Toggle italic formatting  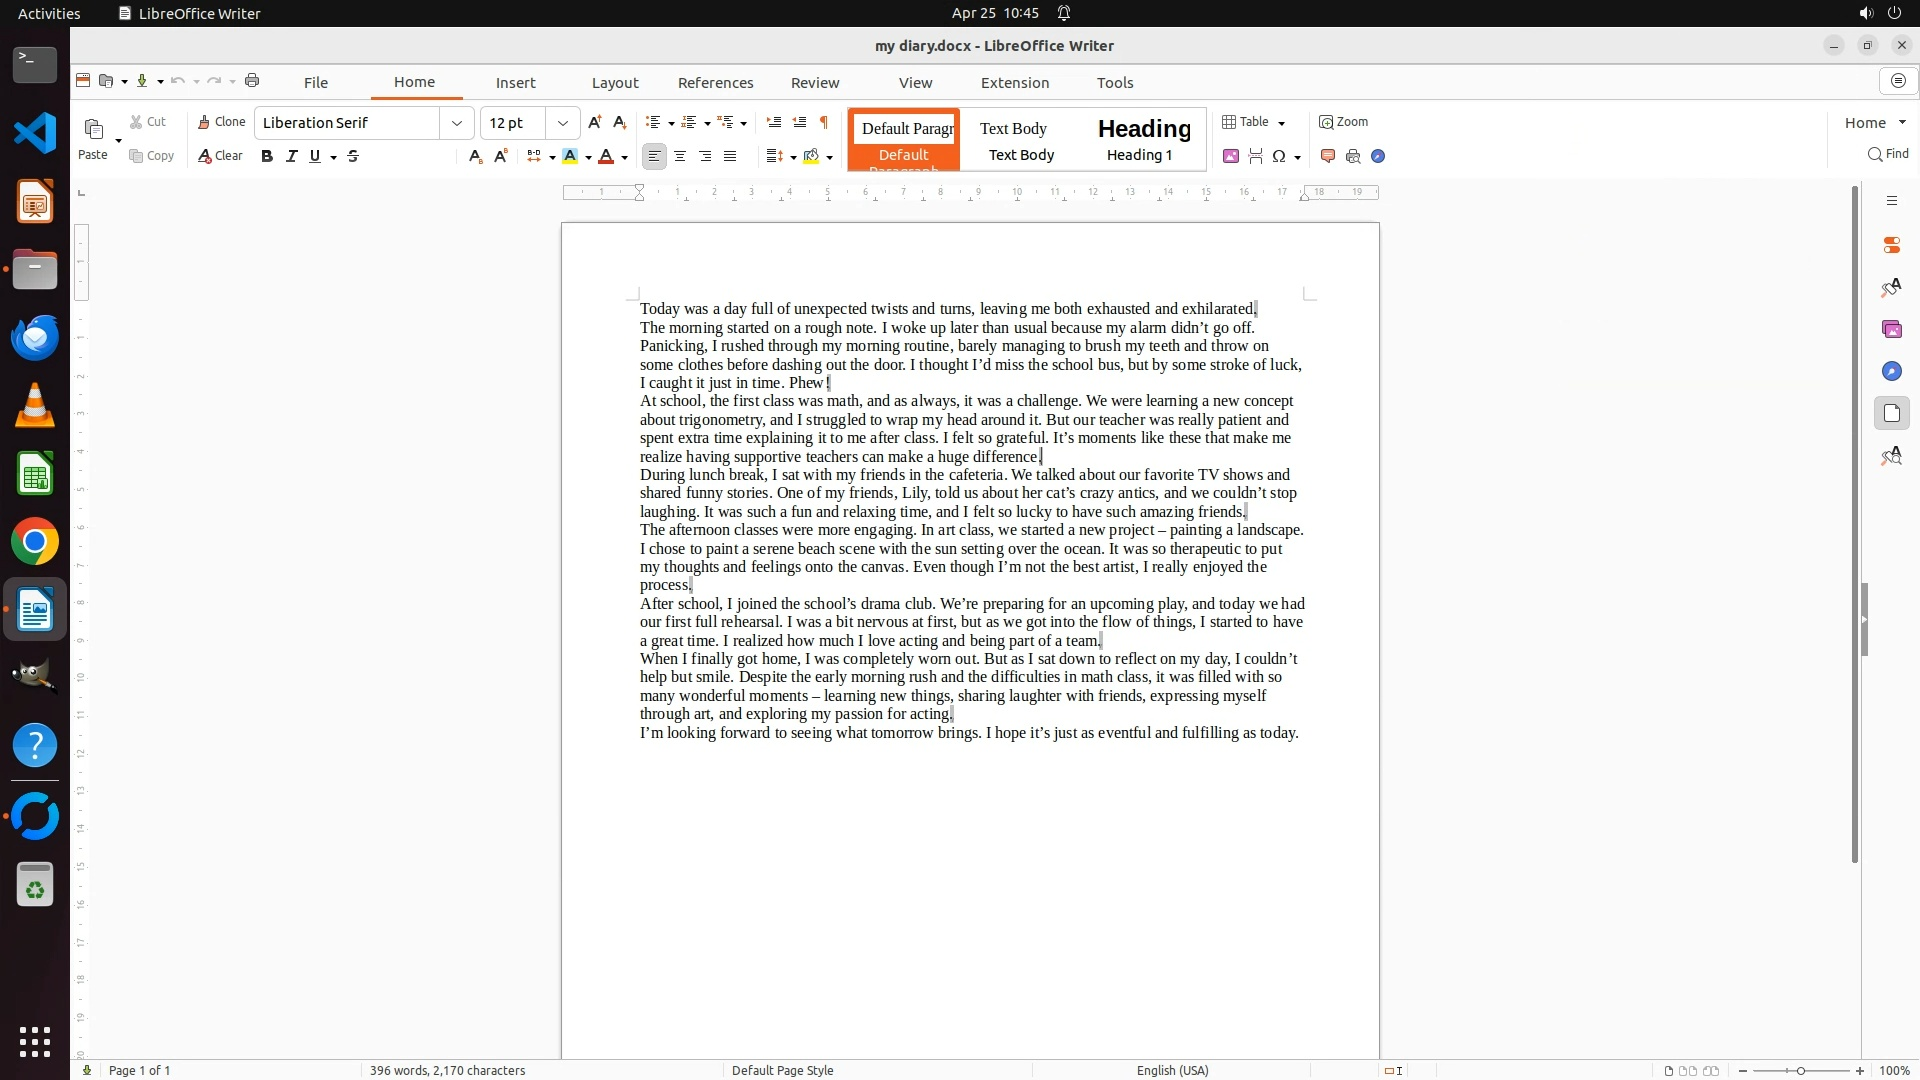(x=291, y=156)
